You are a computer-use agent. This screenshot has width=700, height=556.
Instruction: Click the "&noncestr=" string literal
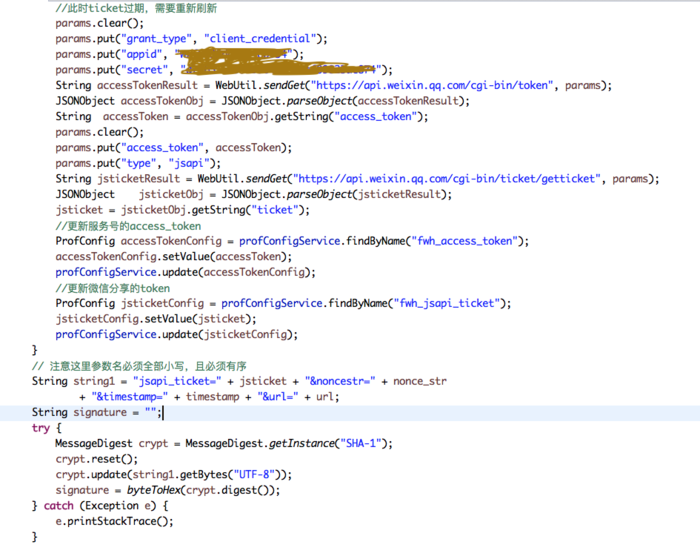point(340,381)
